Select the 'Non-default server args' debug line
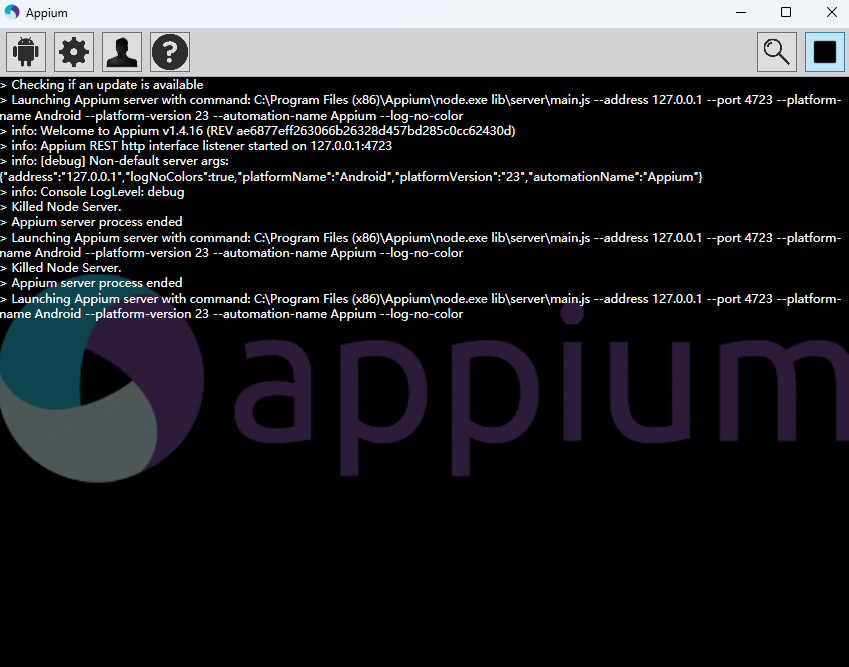849x667 pixels. (120, 161)
